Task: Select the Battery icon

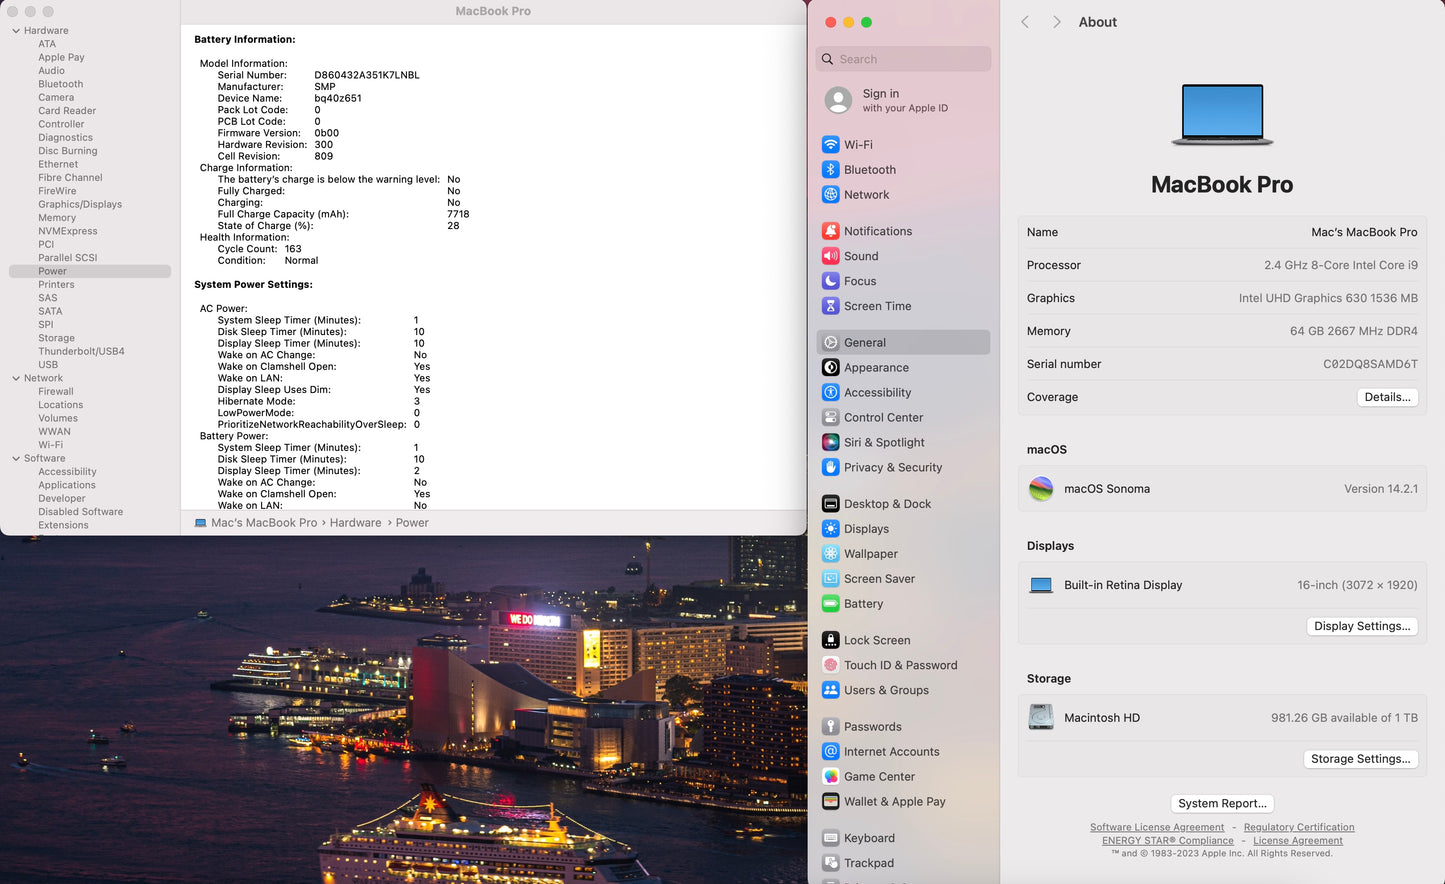Action: click(x=830, y=604)
